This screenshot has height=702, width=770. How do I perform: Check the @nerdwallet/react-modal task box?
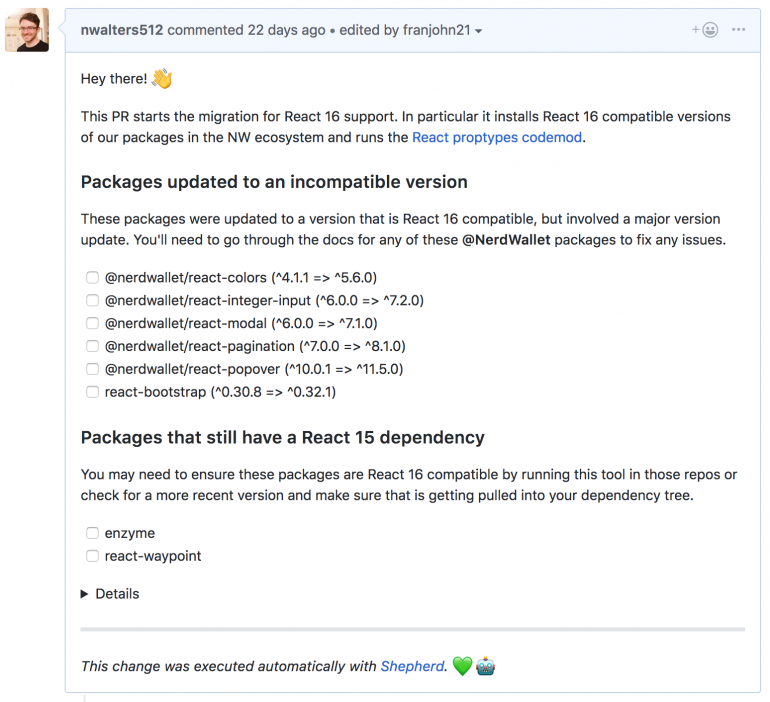point(92,324)
